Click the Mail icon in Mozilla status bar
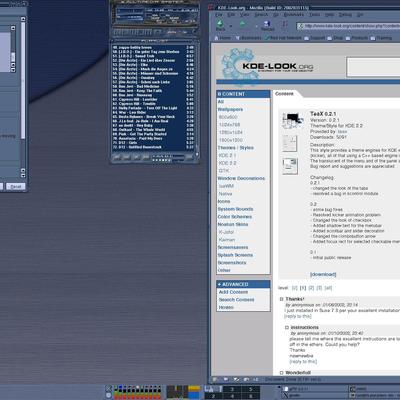 pyautogui.click(x=226, y=379)
